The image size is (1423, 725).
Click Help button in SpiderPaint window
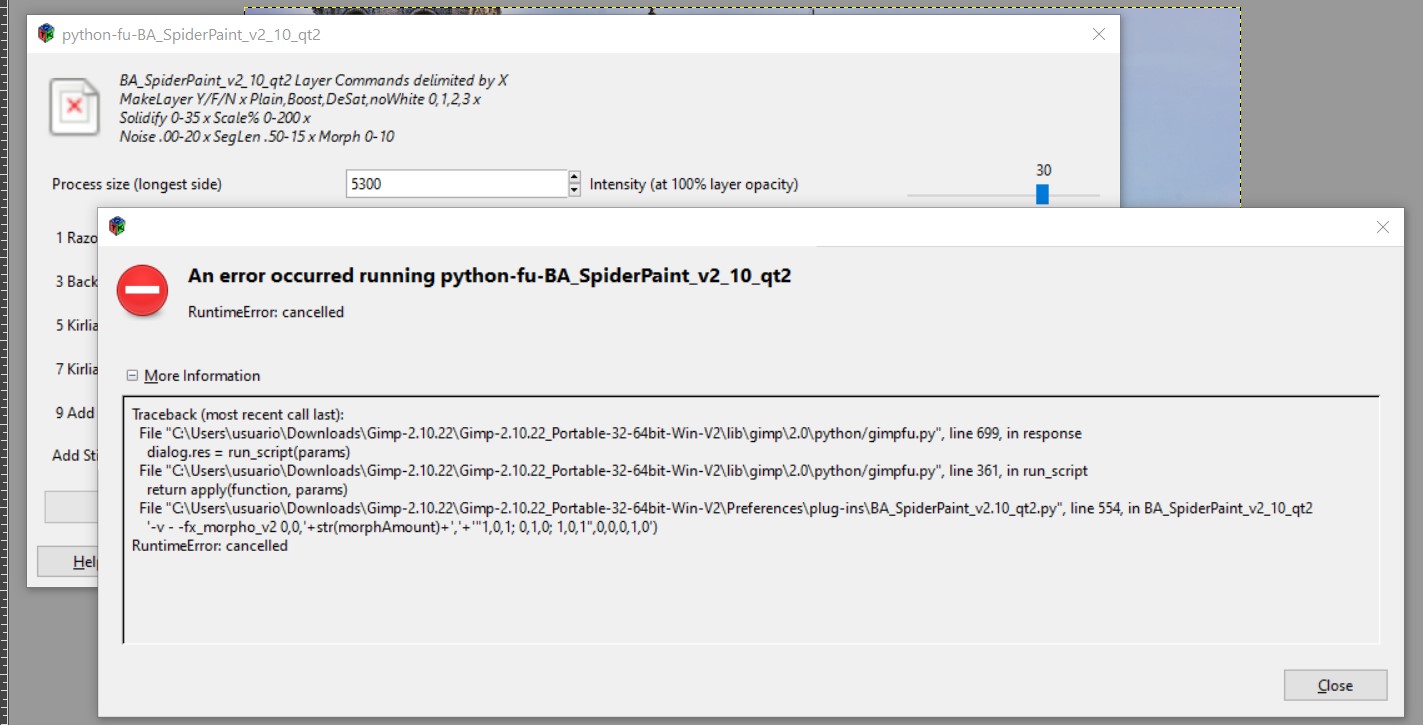point(68,562)
